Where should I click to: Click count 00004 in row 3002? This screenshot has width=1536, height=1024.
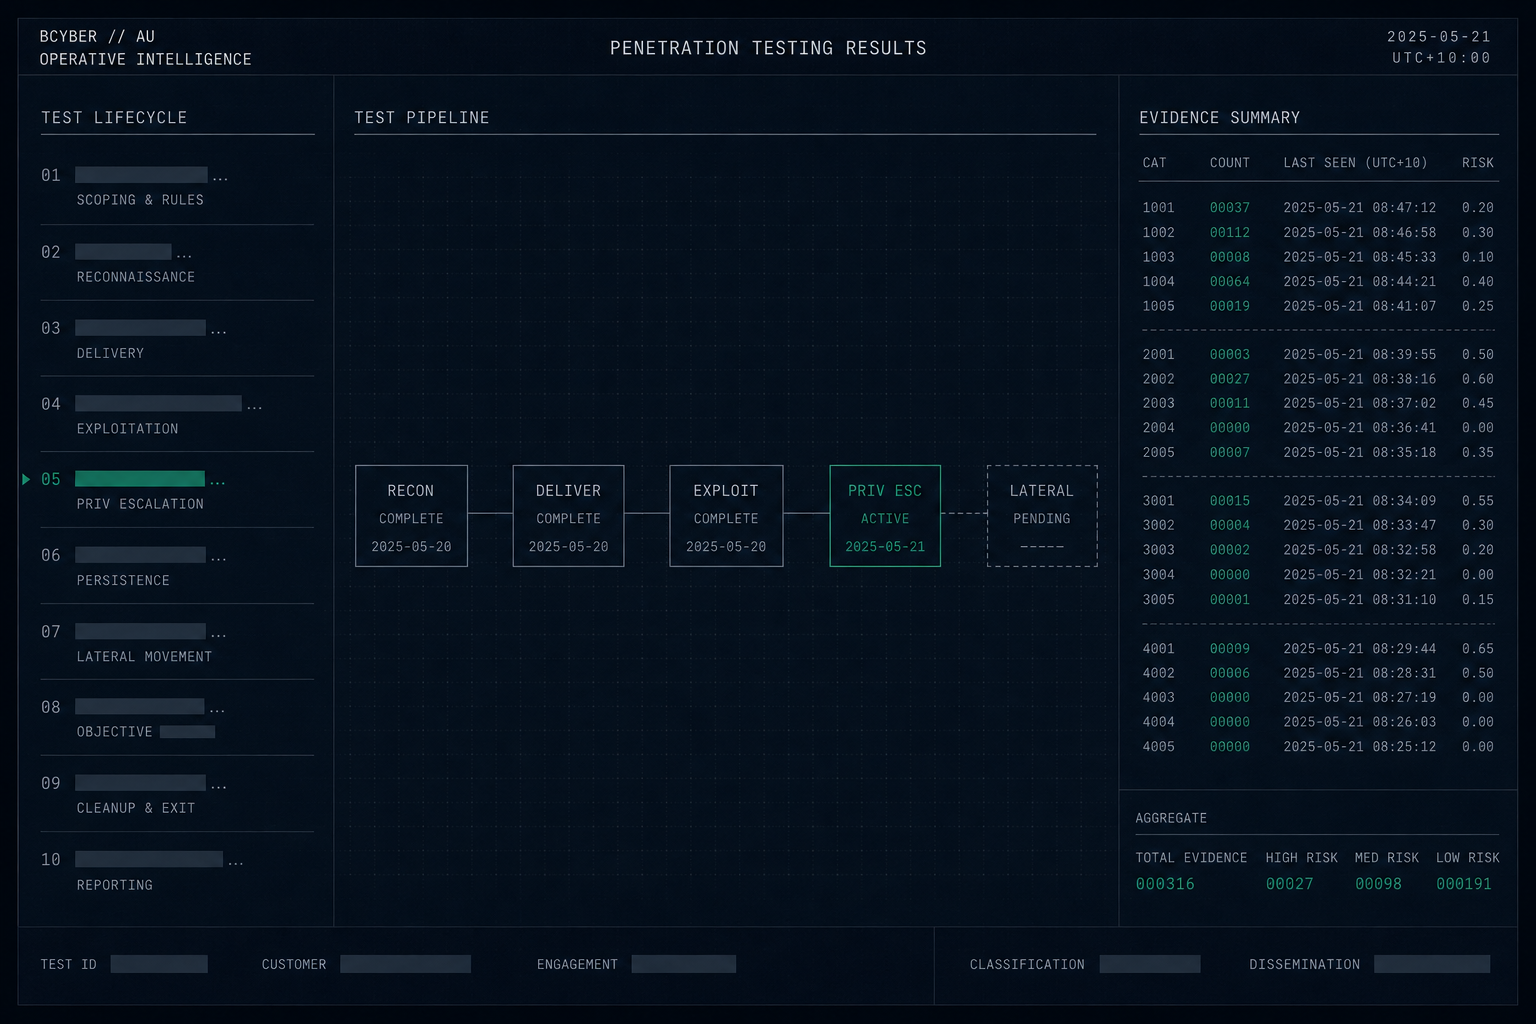click(1230, 525)
